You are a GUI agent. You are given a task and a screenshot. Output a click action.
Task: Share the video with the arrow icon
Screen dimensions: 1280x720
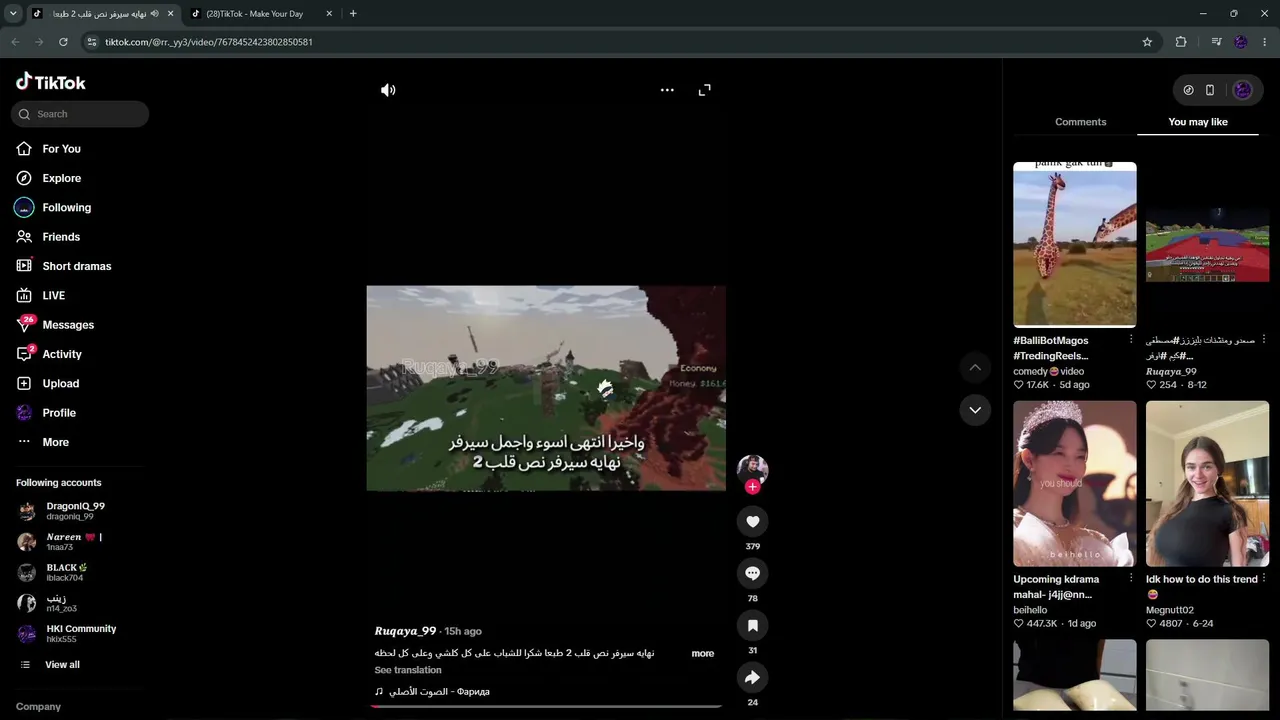[752, 677]
